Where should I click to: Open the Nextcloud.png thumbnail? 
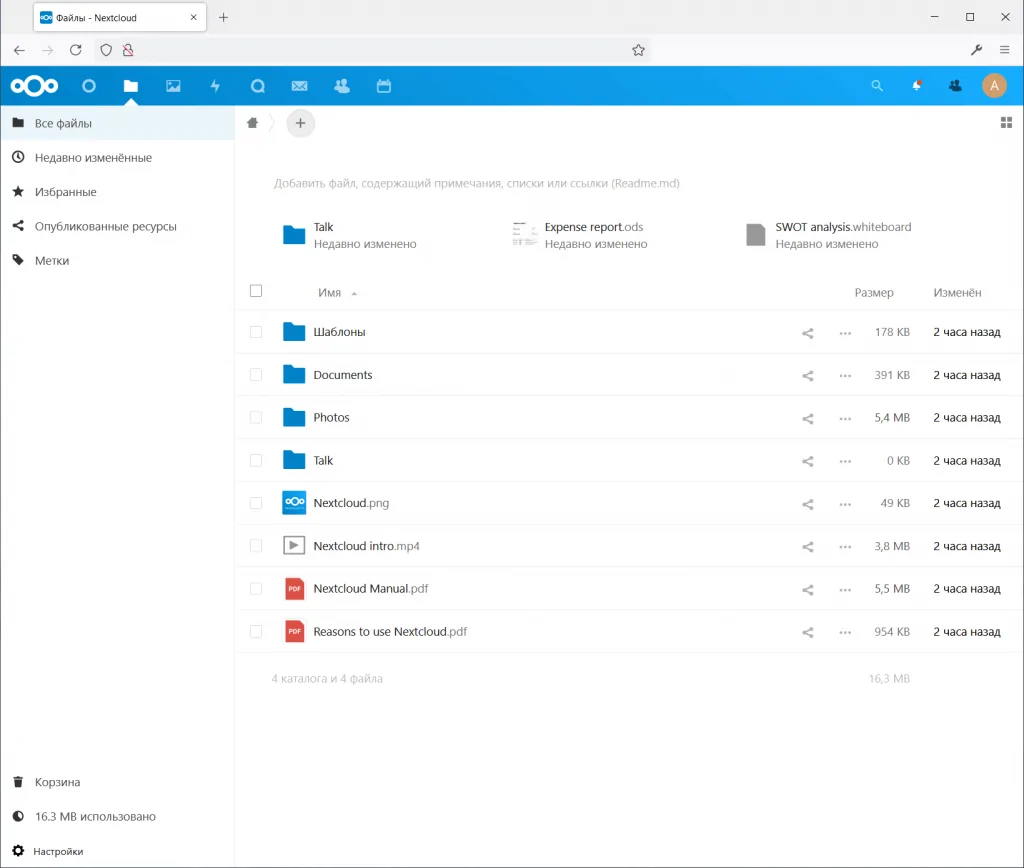(294, 503)
